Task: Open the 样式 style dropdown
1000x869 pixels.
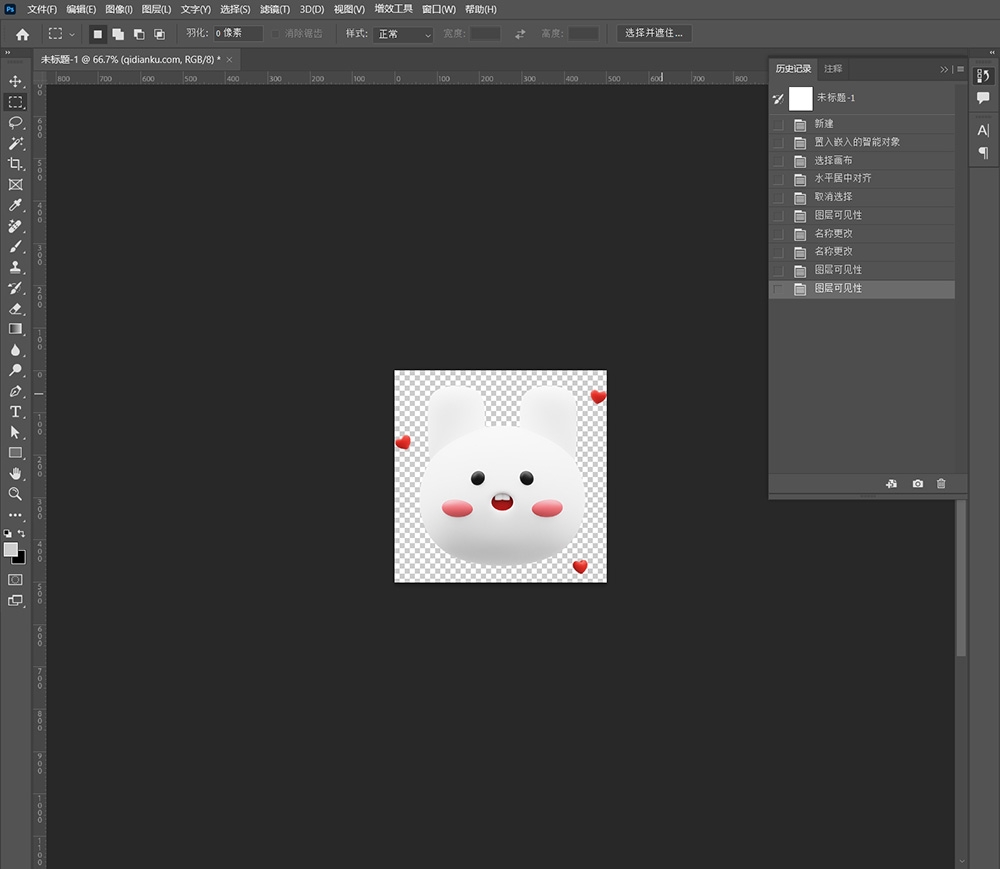Action: tap(403, 34)
